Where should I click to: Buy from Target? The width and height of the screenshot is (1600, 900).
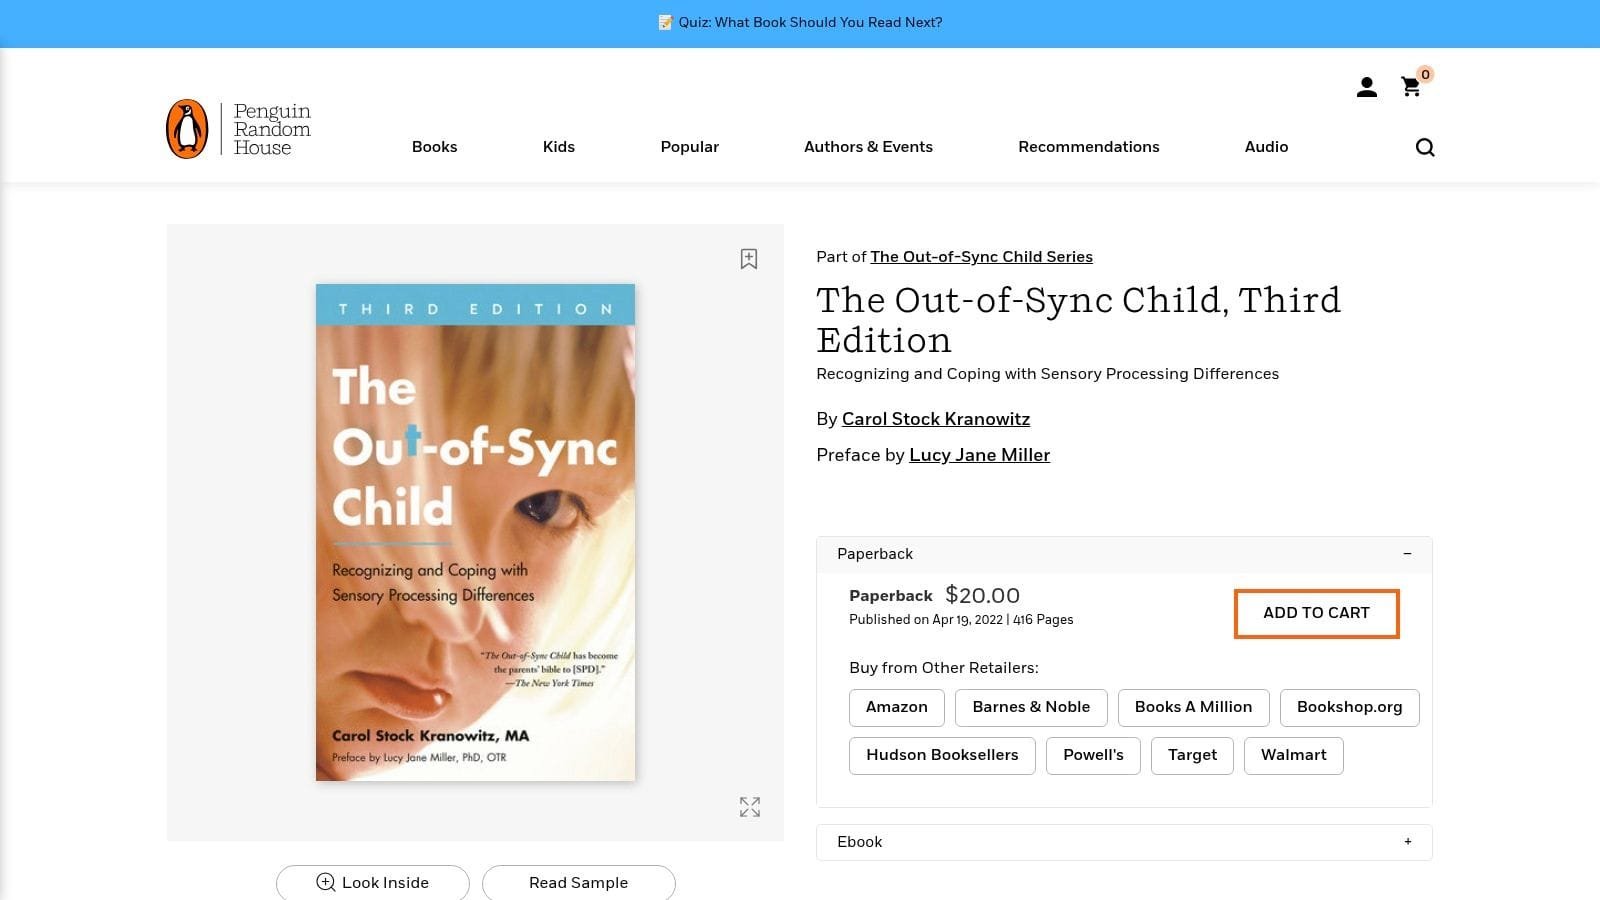click(1192, 755)
